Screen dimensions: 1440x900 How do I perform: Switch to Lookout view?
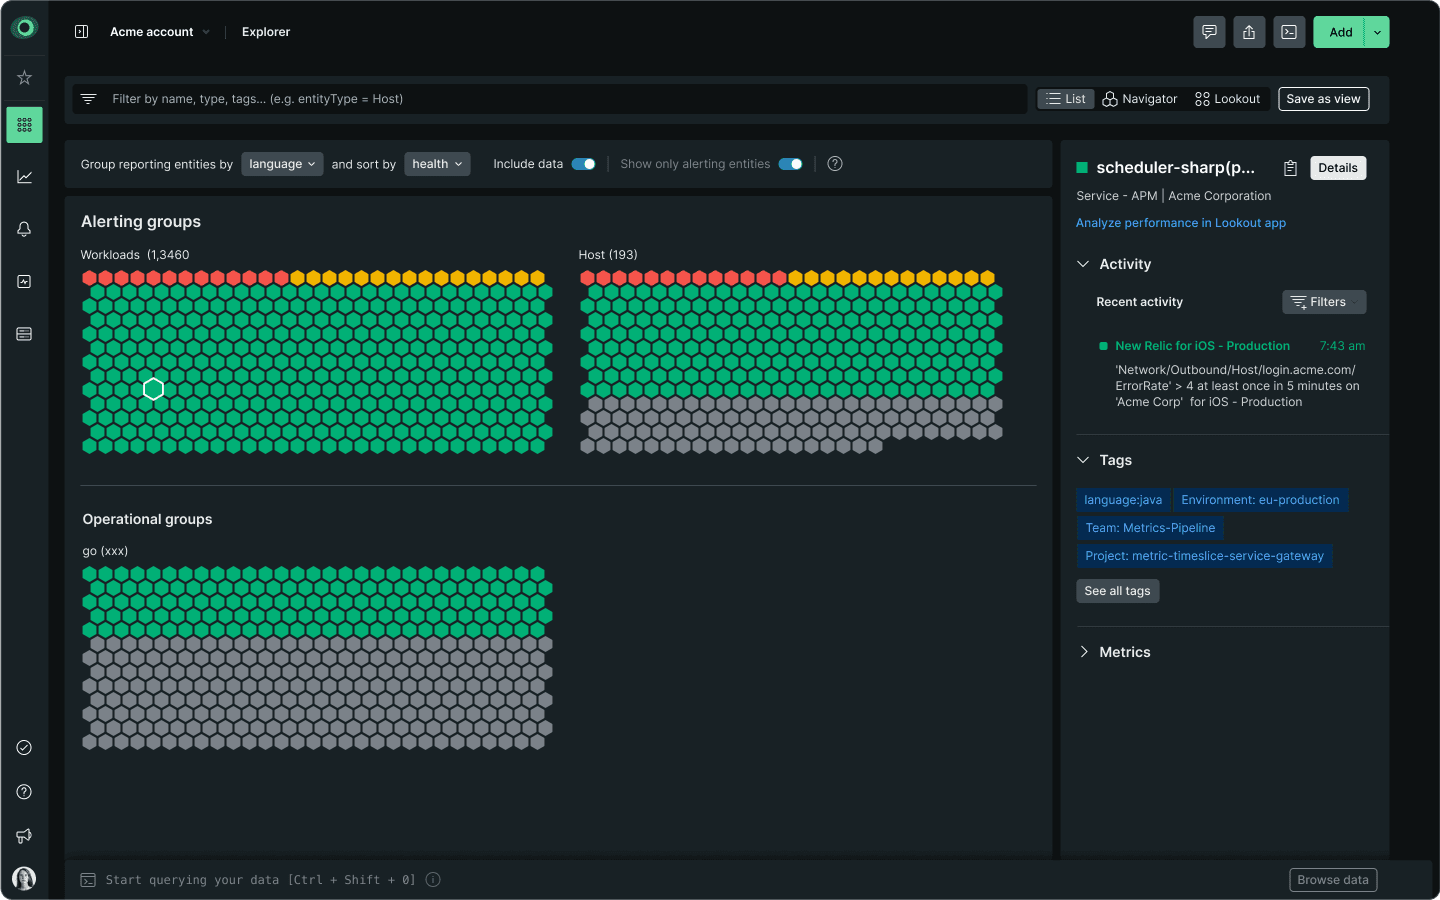pyautogui.click(x=1227, y=99)
